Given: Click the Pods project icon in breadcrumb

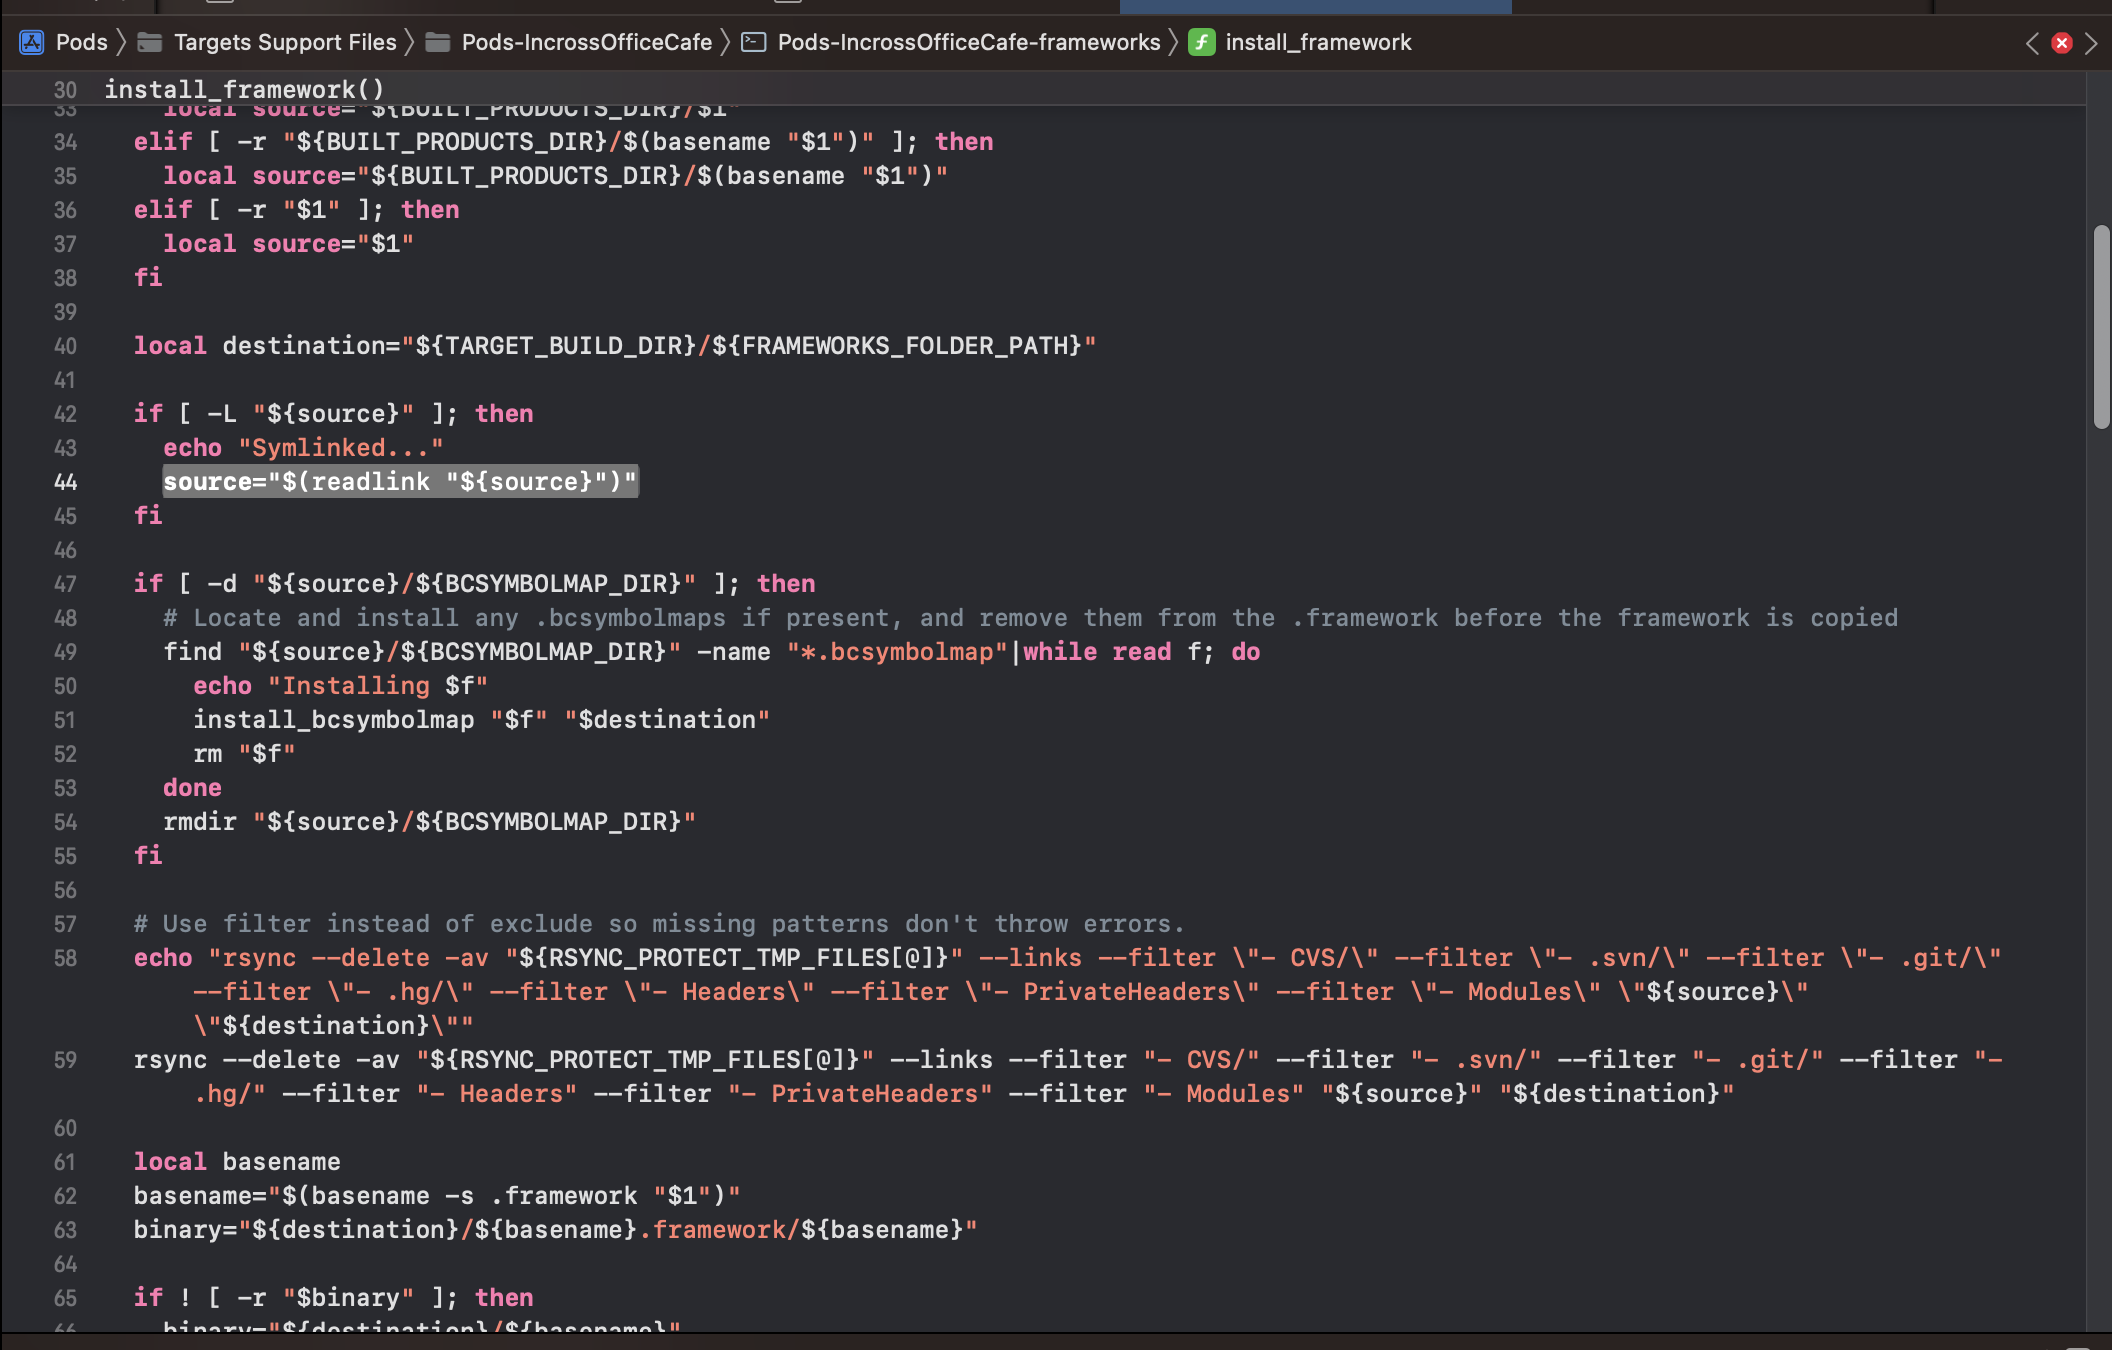Looking at the screenshot, I should pyautogui.click(x=32, y=42).
